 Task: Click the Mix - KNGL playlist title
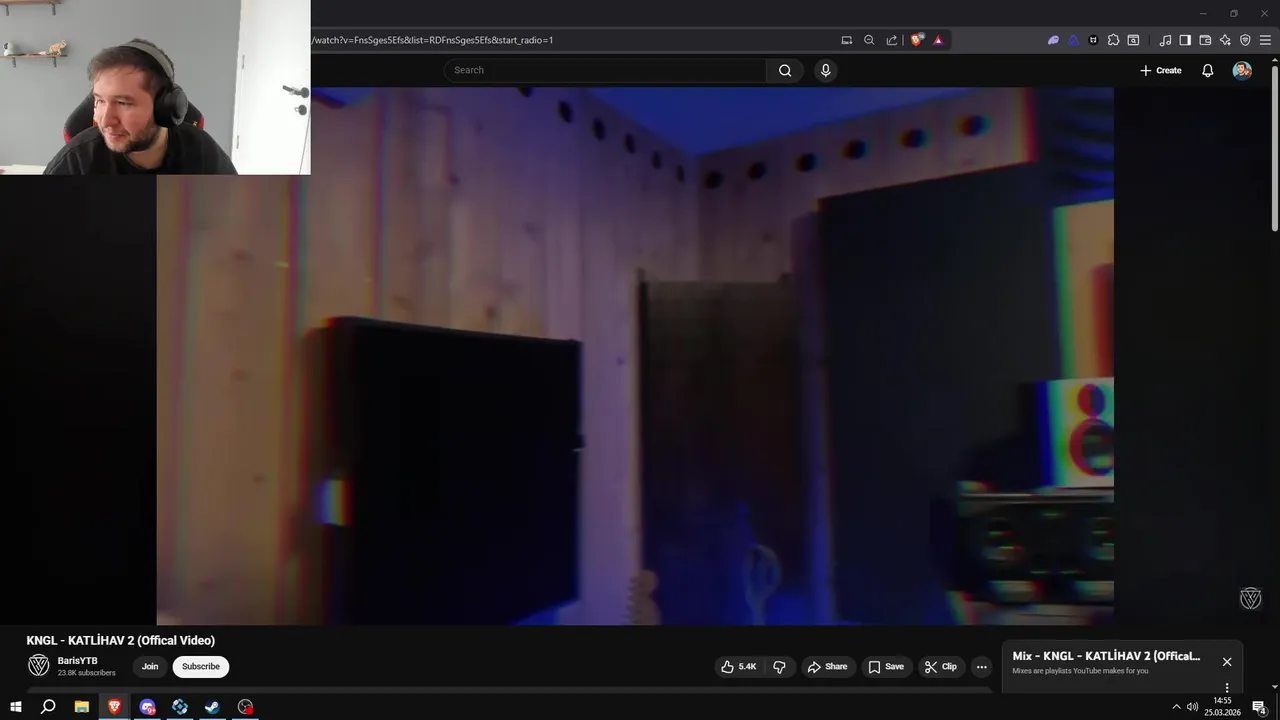1106,656
